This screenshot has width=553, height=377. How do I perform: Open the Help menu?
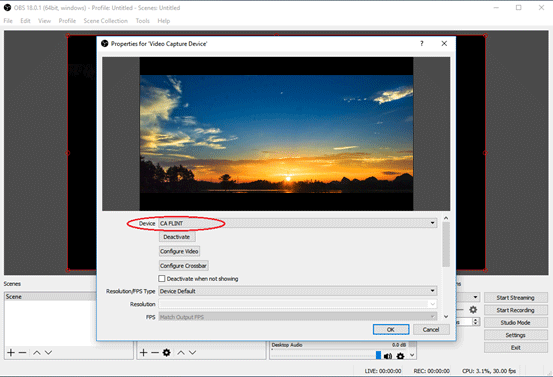coord(164,21)
